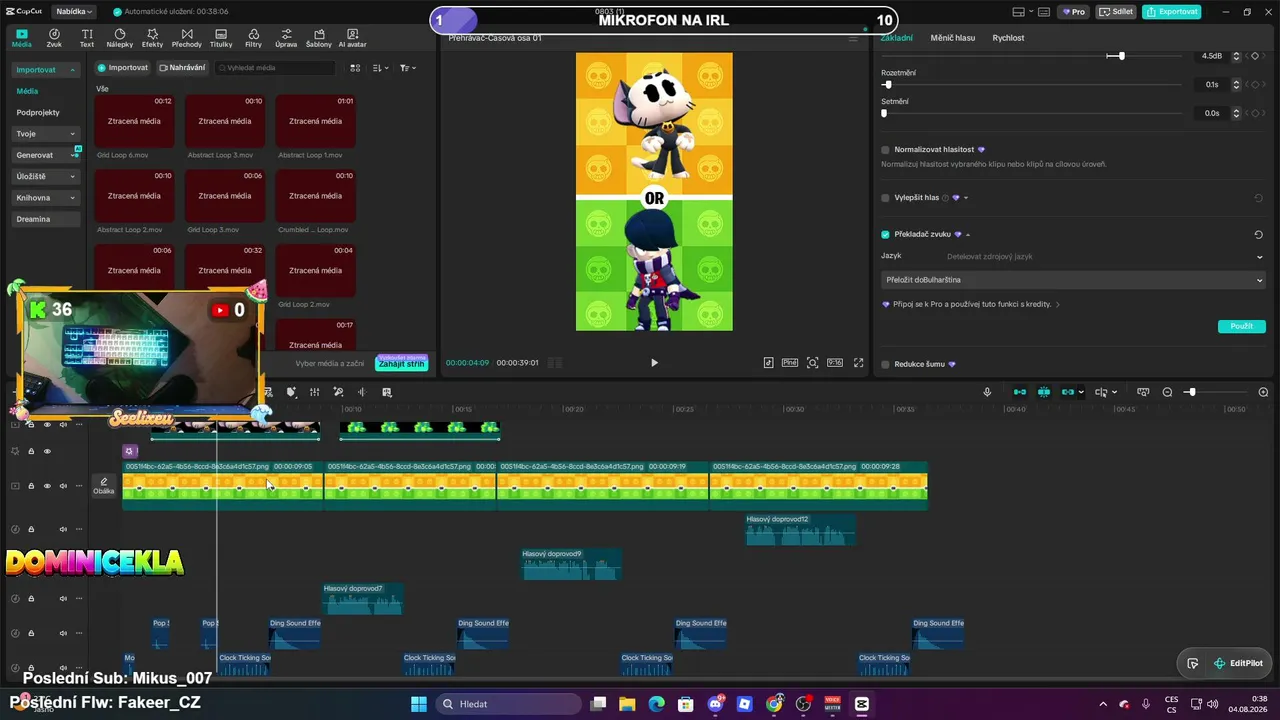
Task: Mute the Hlasový doprovod7 audio track
Action: pos(63,599)
